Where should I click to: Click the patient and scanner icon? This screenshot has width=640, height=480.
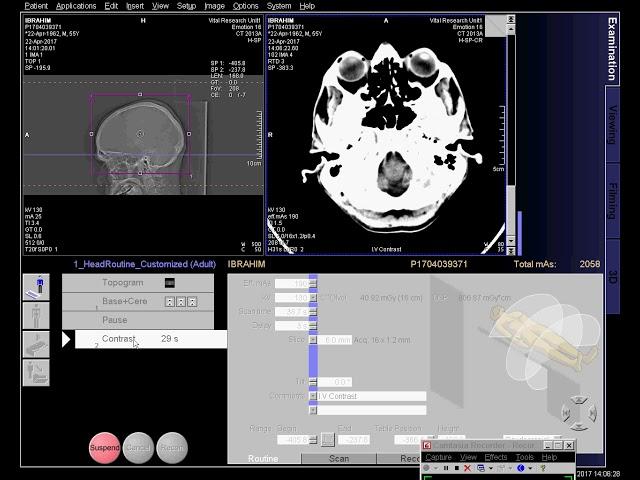36,373
